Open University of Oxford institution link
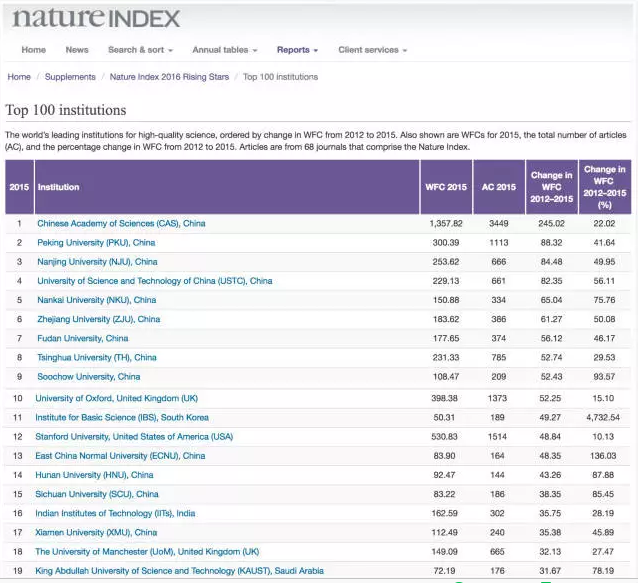Screen dimensions: 638x583 pos(116,398)
